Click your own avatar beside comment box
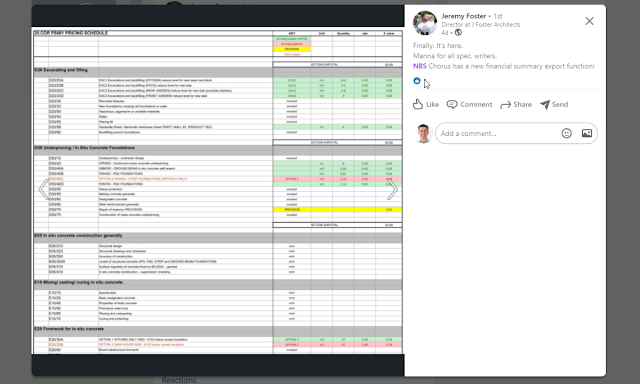The height and width of the screenshot is (384, 640). point(423,133)
